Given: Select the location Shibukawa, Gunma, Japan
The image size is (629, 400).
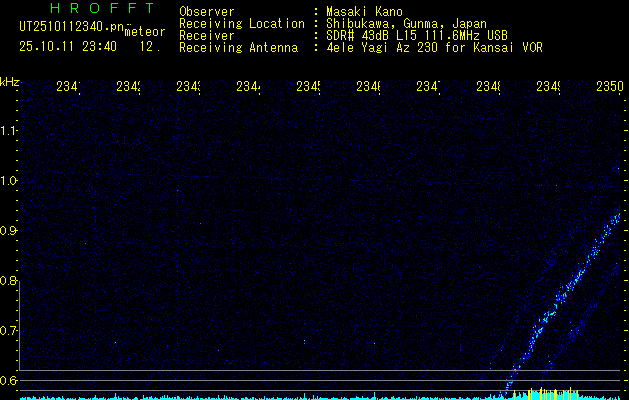Looking at the screenshot, I should tap(406, 24).
